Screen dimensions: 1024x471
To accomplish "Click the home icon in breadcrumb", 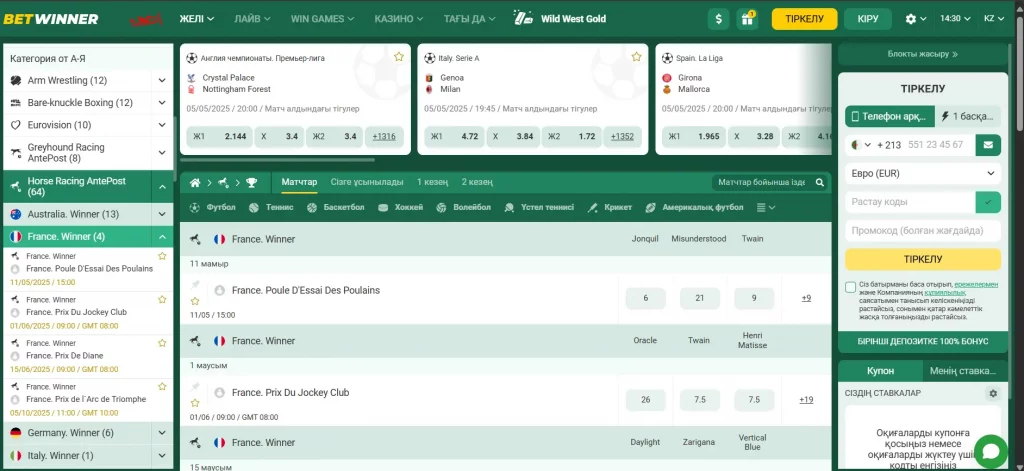I will point(195,182).
